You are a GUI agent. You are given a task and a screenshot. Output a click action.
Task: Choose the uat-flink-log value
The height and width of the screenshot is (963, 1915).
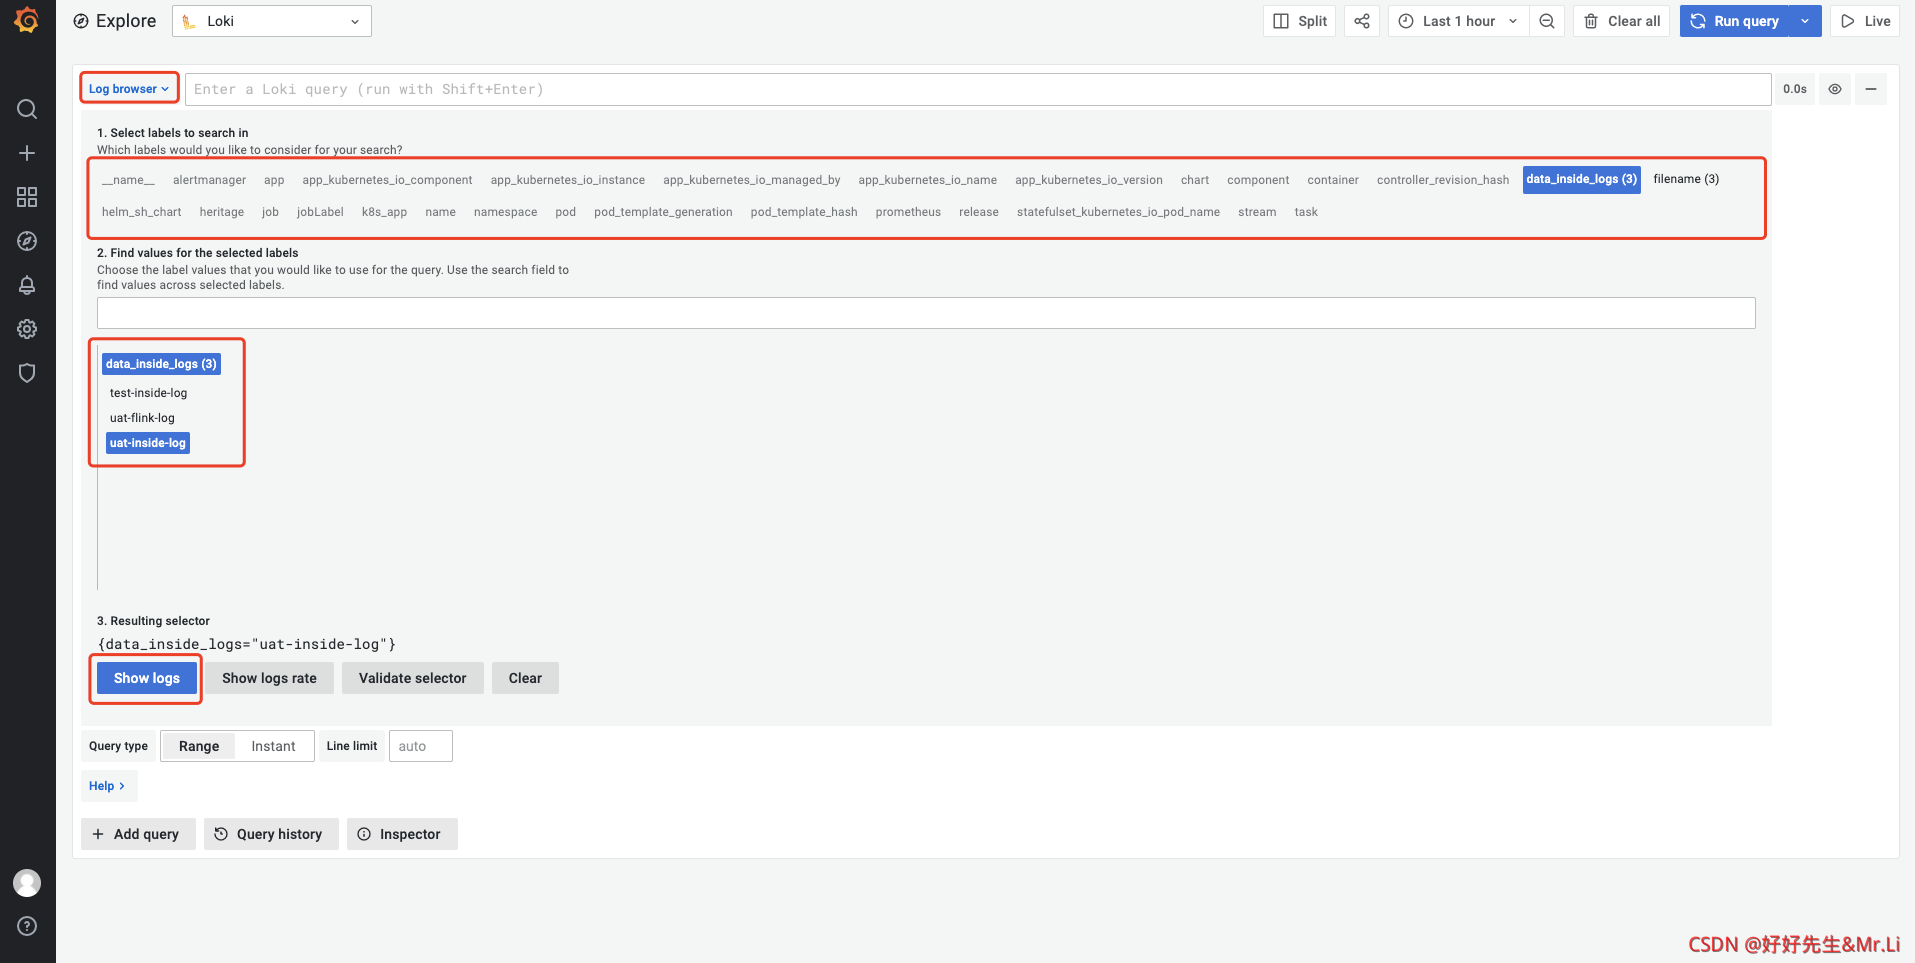(x=142, y=418)
